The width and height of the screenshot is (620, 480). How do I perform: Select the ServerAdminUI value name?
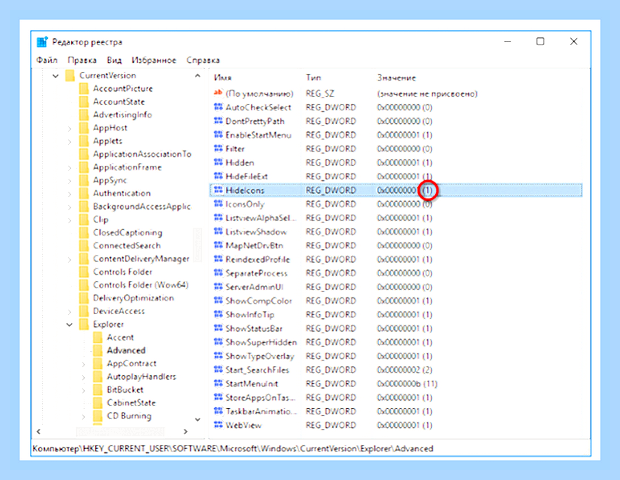point(254,287)
